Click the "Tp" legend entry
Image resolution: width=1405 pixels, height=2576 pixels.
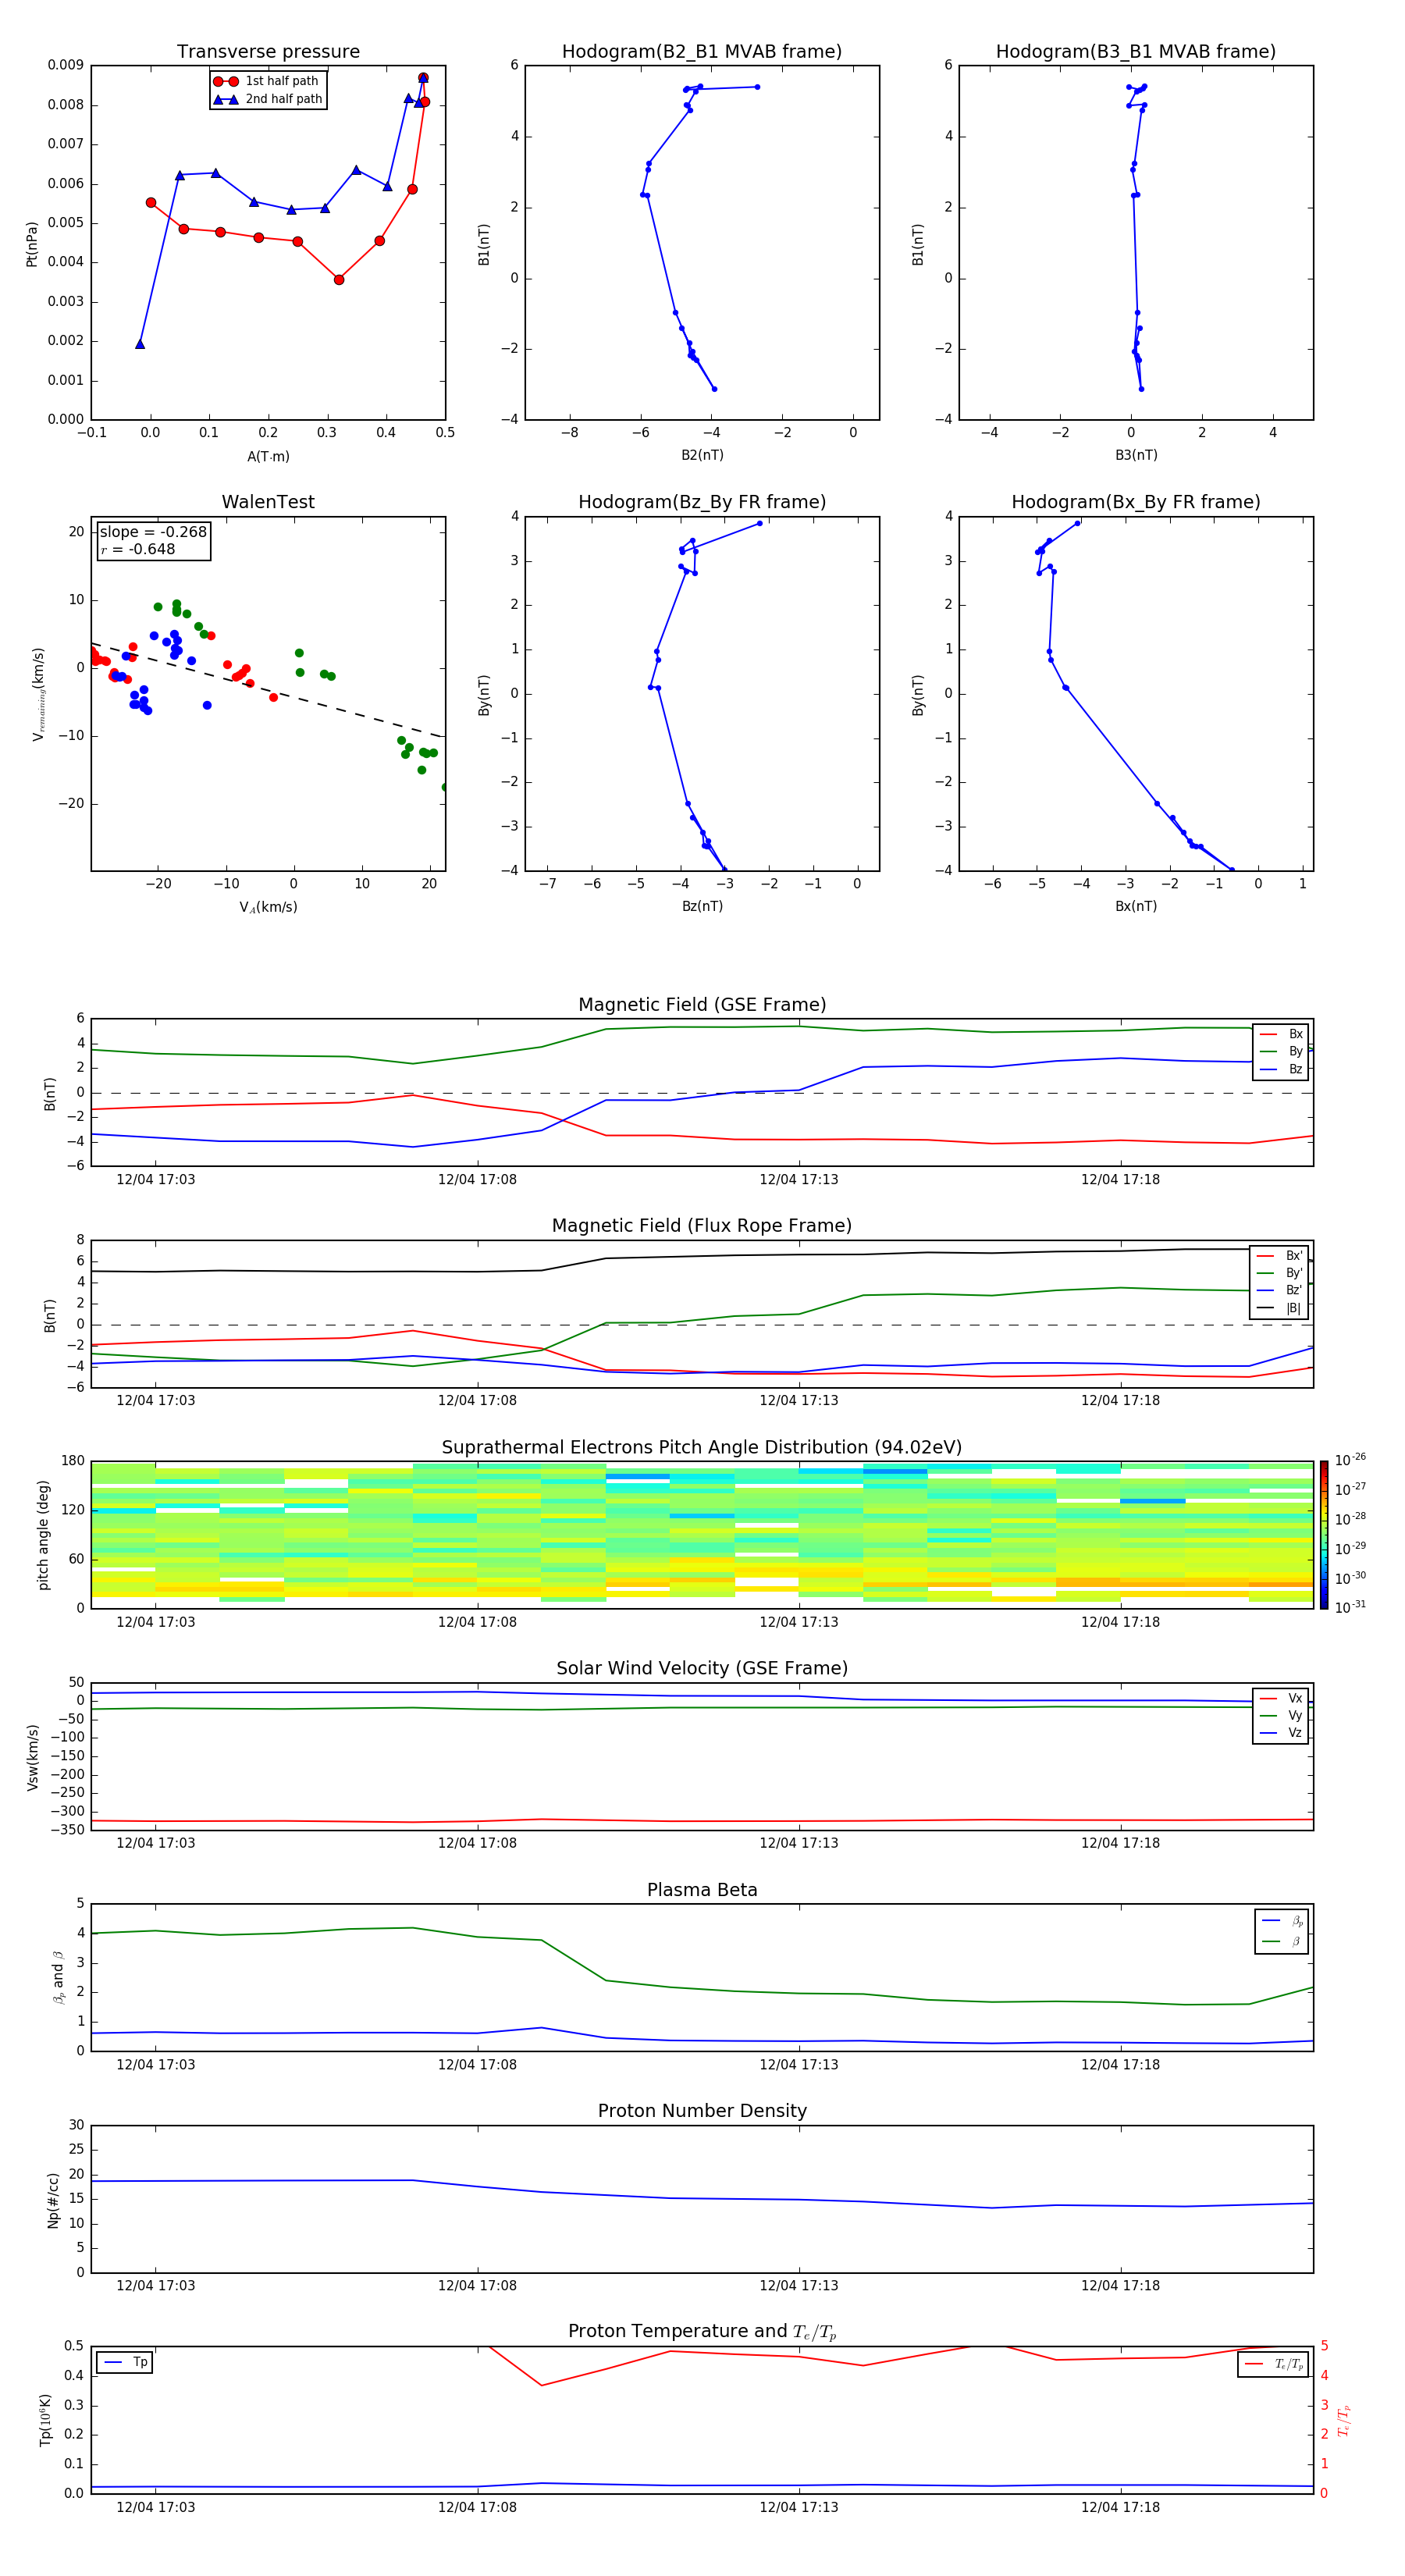[x=125, y=2363]
